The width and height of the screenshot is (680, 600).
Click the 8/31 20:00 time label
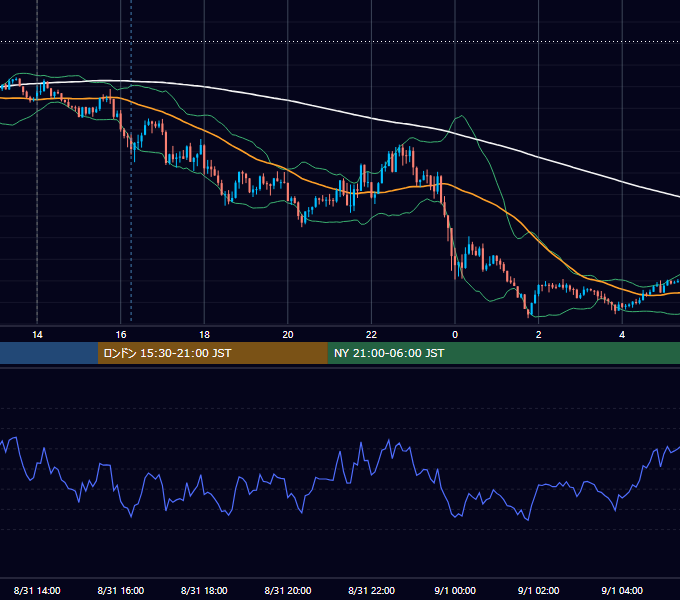(288, 590)
